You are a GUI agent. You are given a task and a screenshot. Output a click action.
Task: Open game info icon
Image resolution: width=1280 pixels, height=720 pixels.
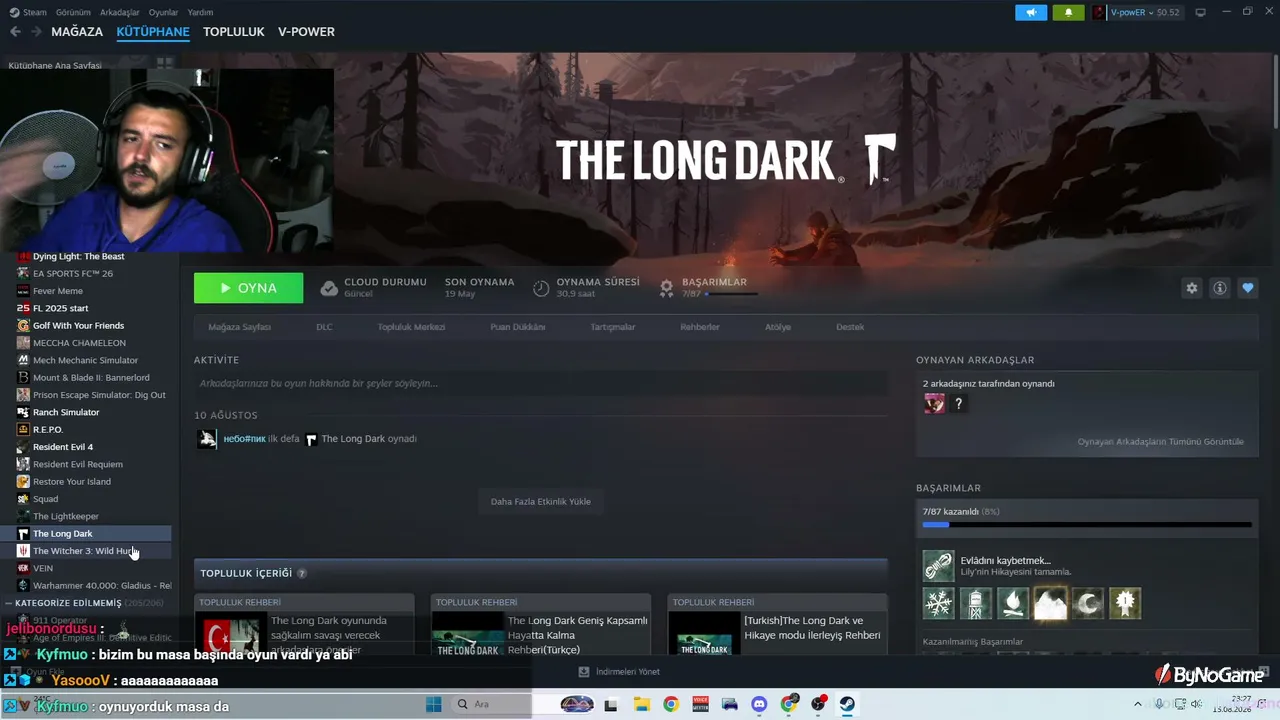[x=1220, y=288]
